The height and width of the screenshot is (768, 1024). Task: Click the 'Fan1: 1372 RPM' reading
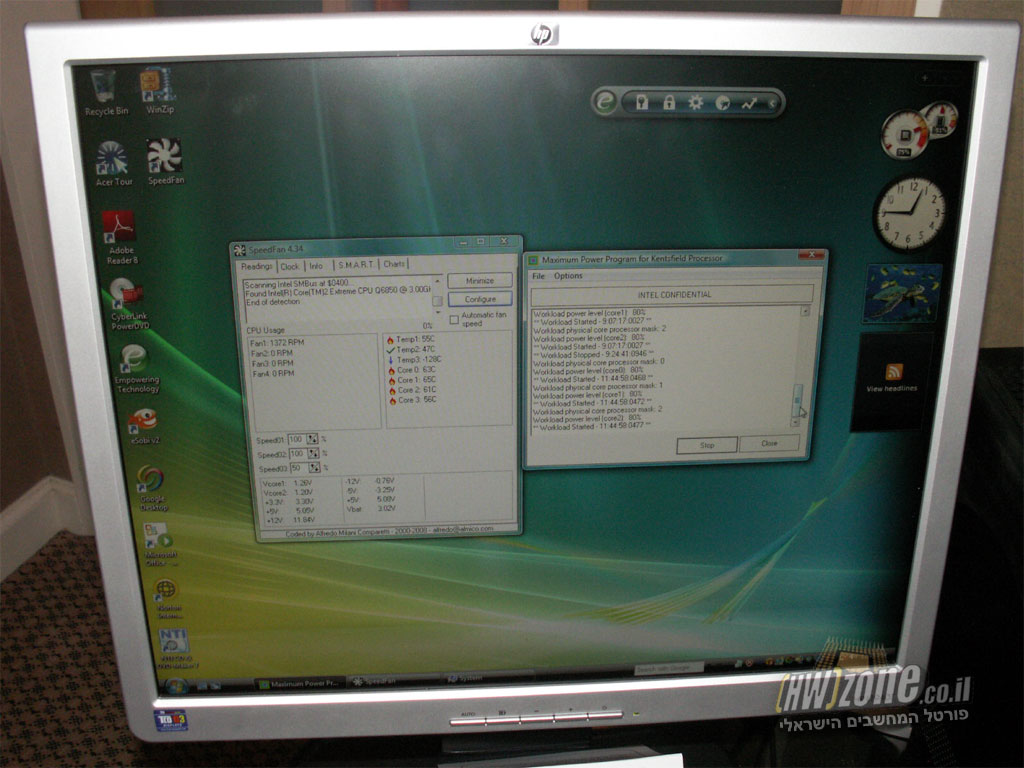click(x=276, y=343)
